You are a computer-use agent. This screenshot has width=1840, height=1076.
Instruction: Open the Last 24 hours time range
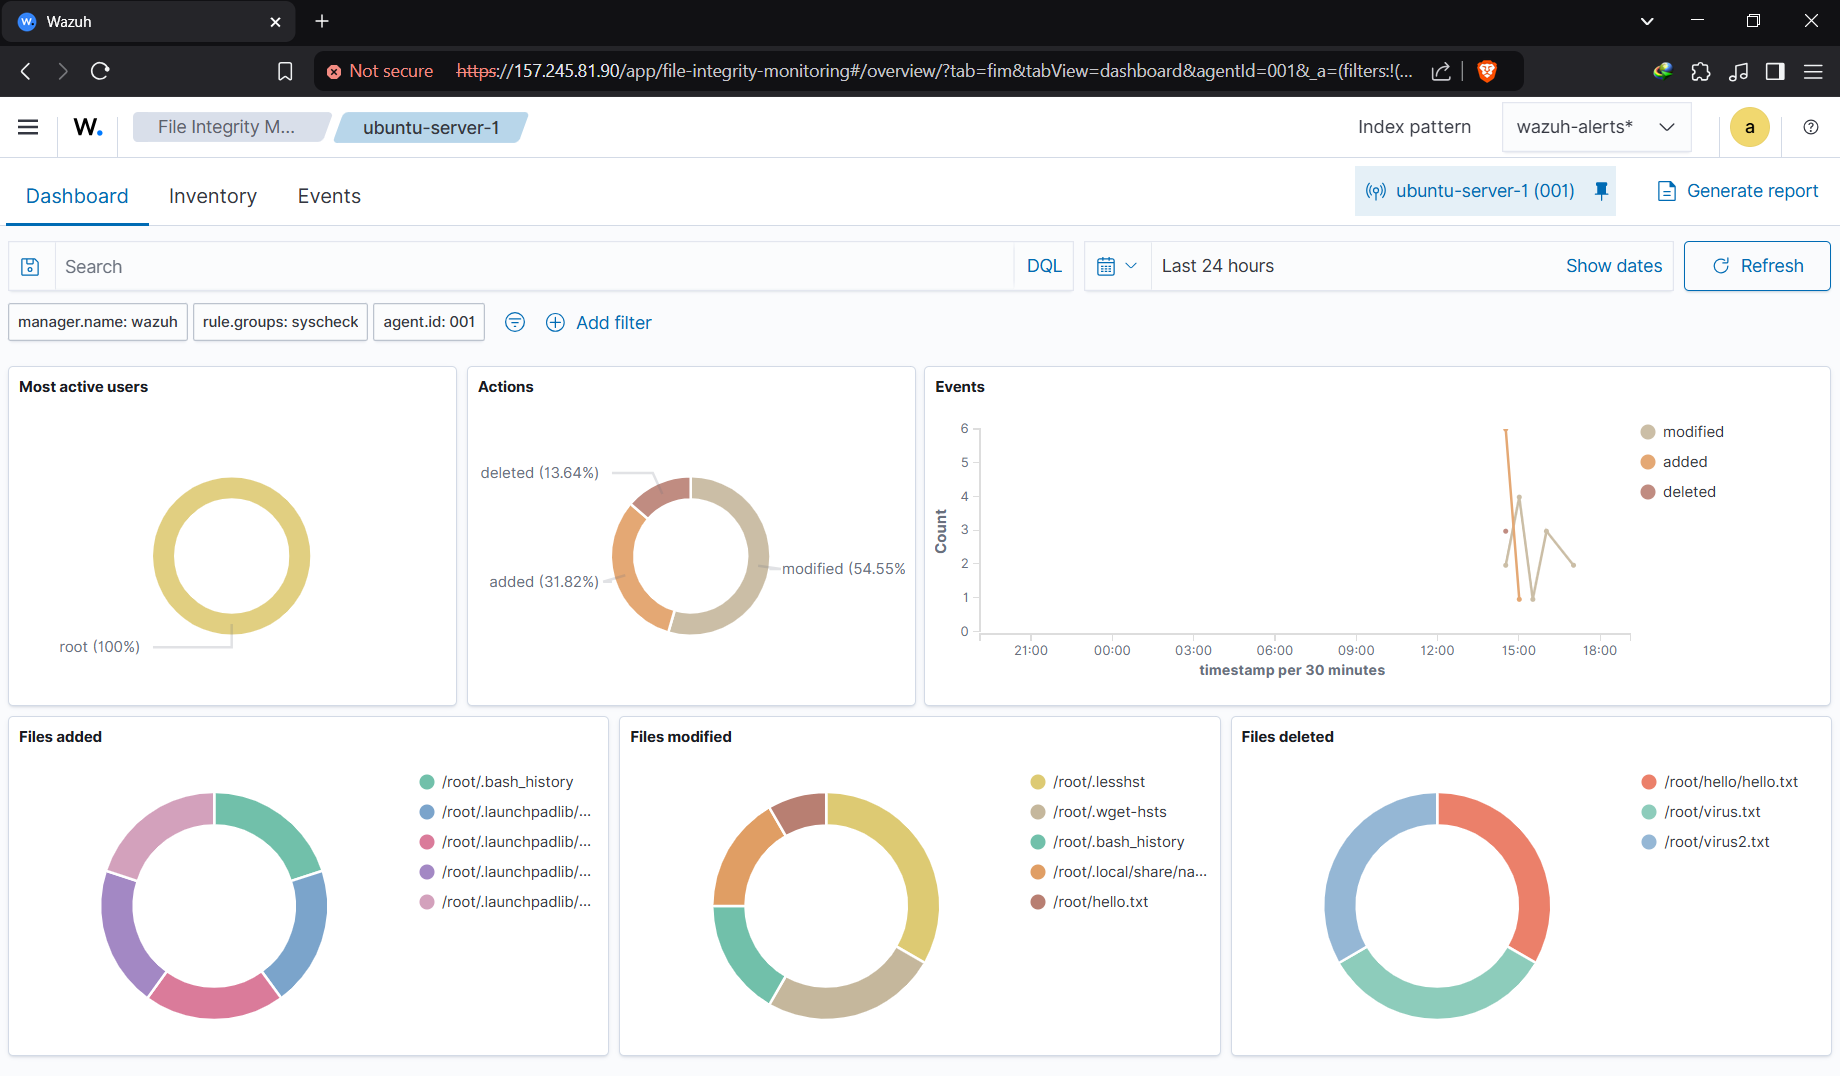point(1217,266)
